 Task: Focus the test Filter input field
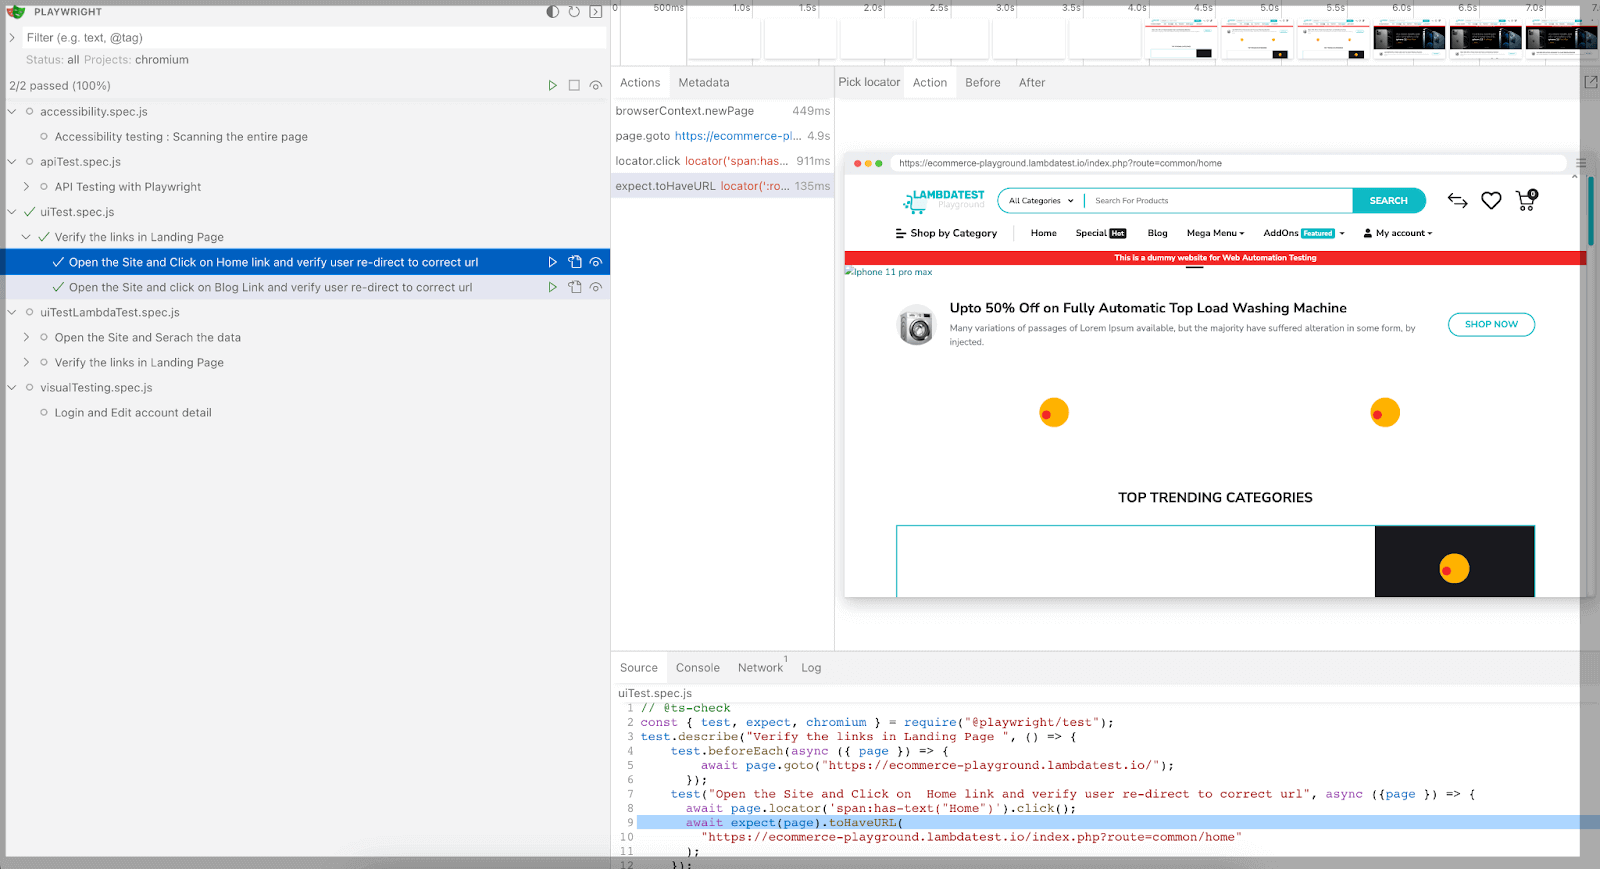tap(315, 38)
